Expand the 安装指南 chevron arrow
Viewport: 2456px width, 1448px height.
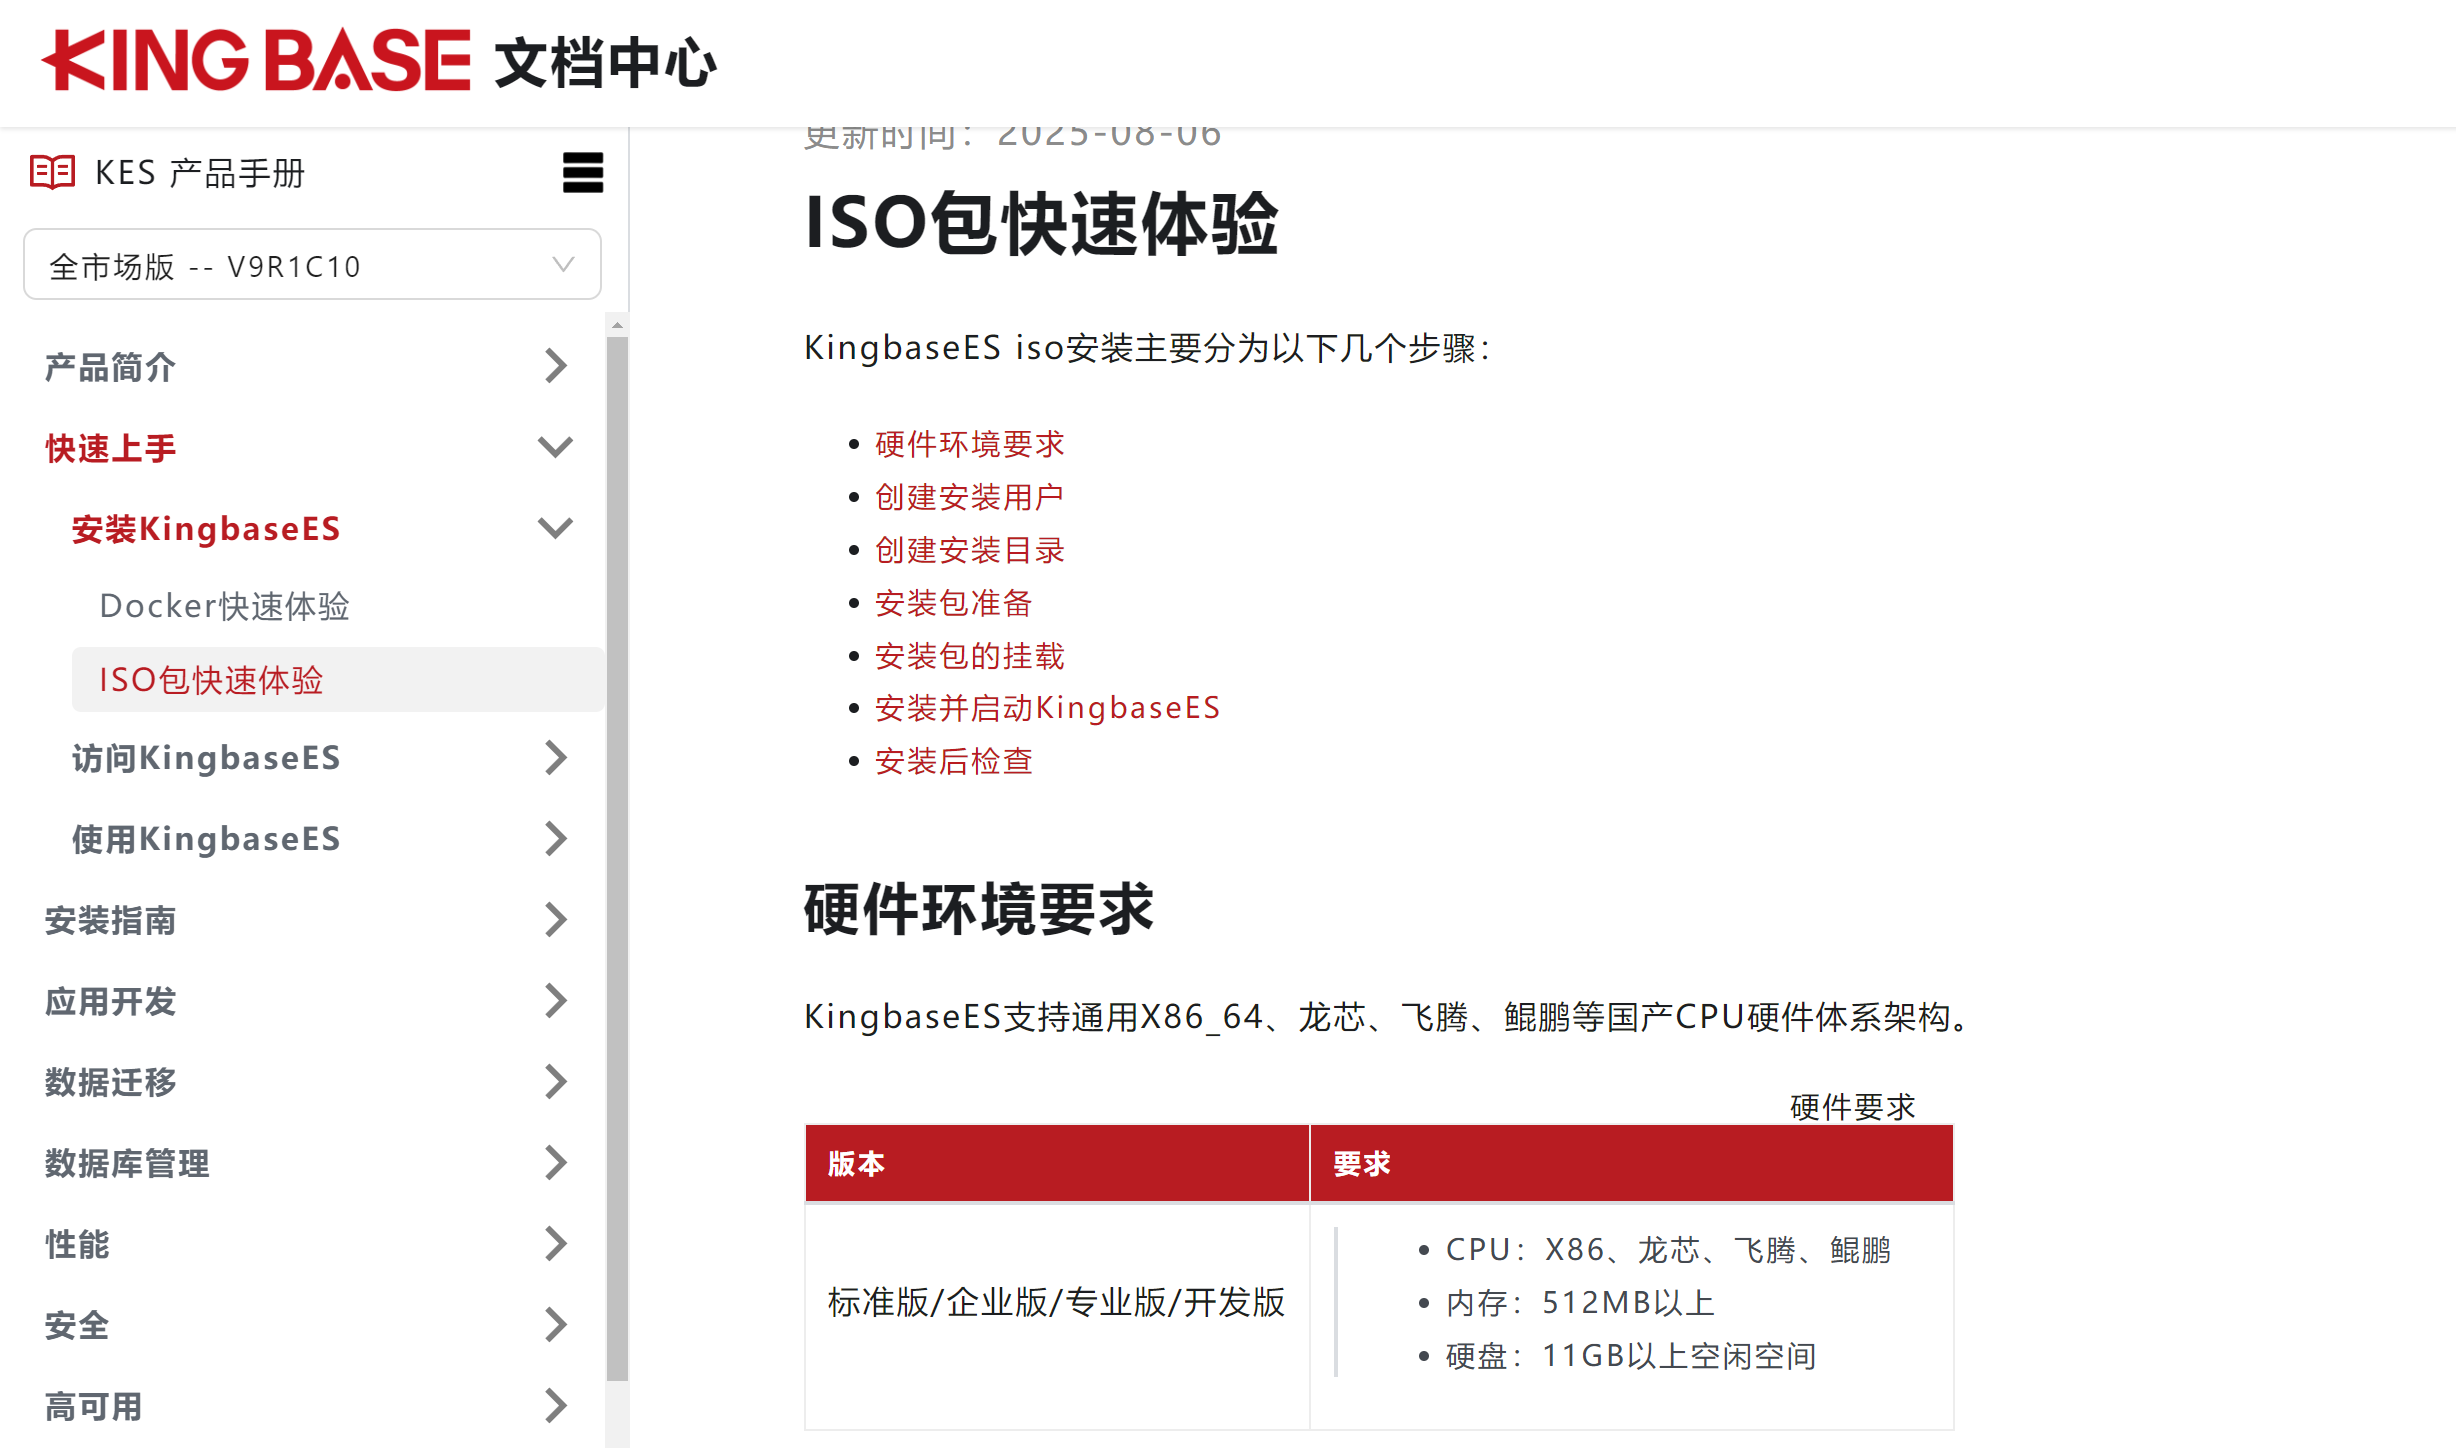point(556,920)
